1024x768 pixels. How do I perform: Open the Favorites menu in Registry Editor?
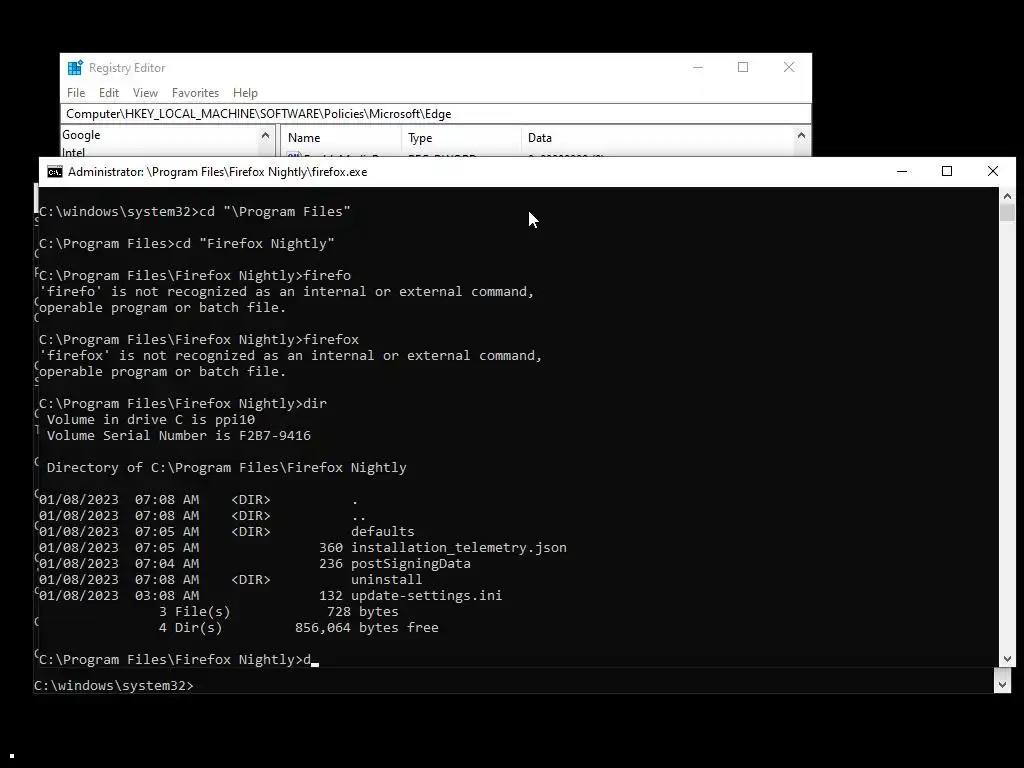pos(195,93)
